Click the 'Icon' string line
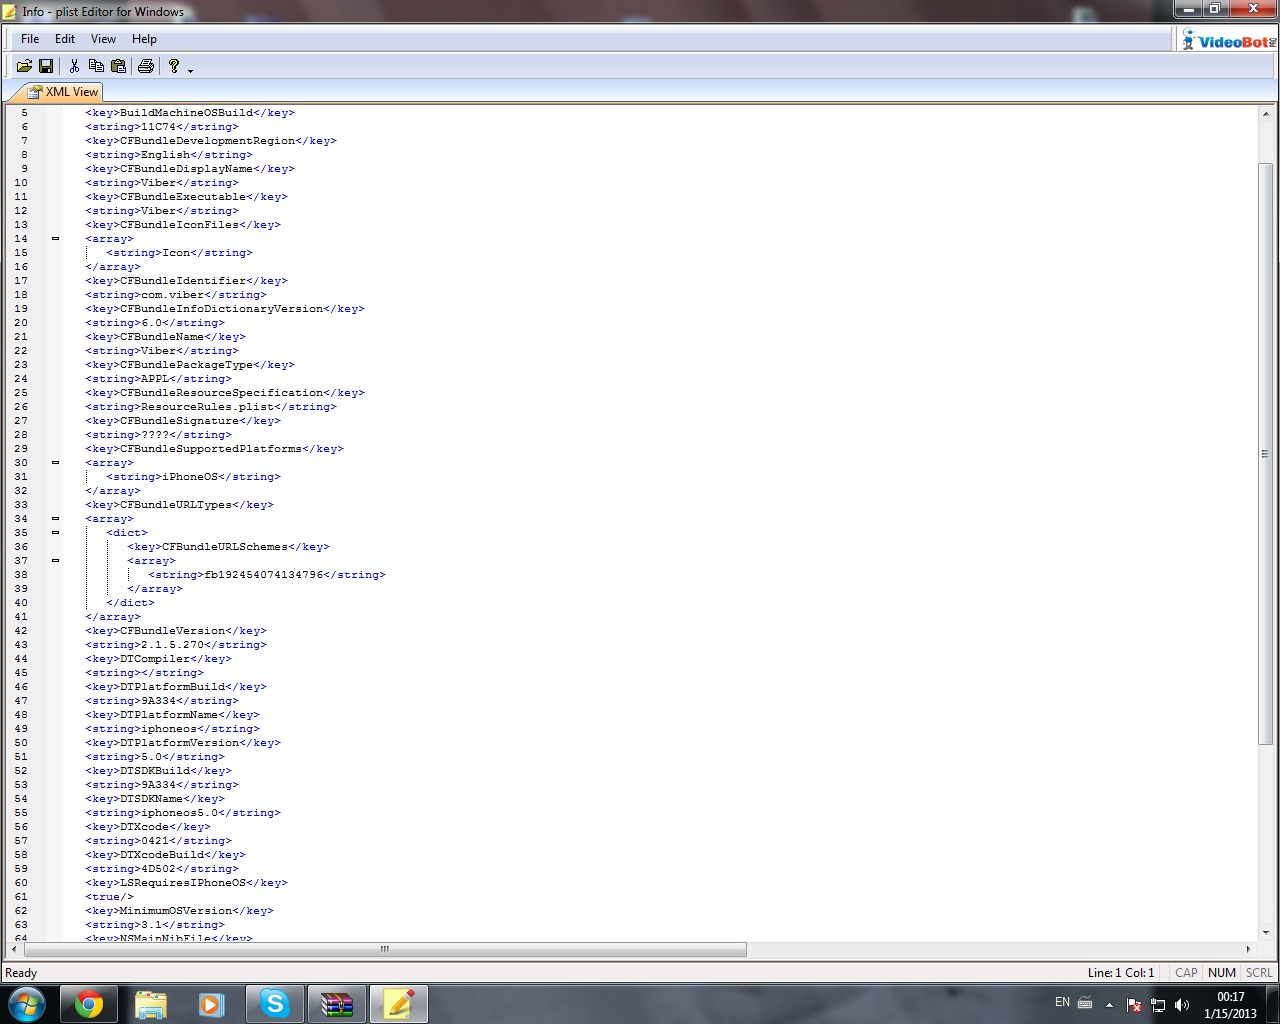 (x=180, y=253)
